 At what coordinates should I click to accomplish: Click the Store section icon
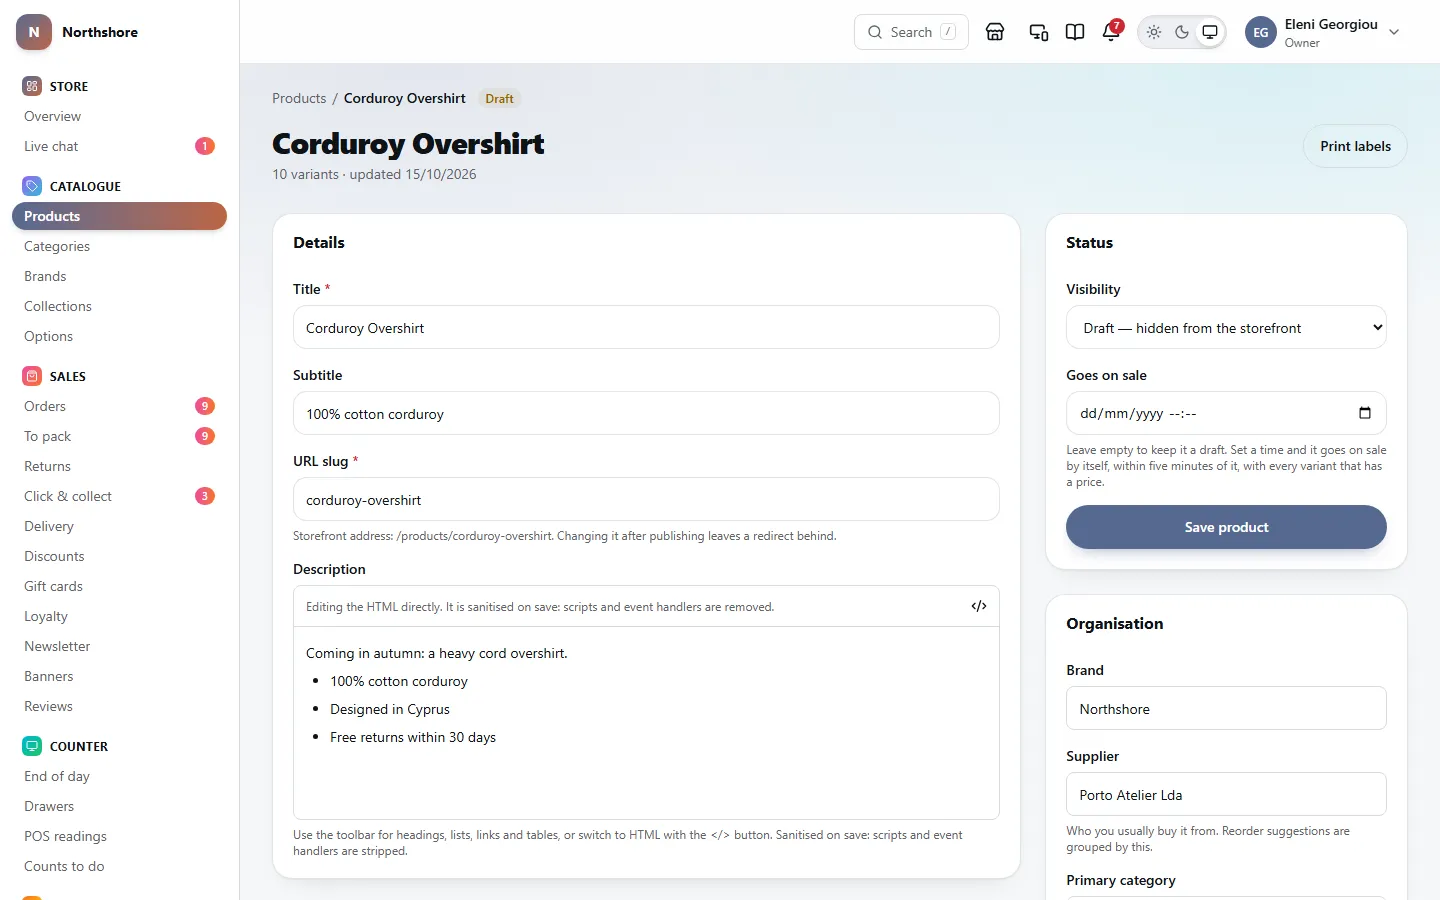pos(32,86)
